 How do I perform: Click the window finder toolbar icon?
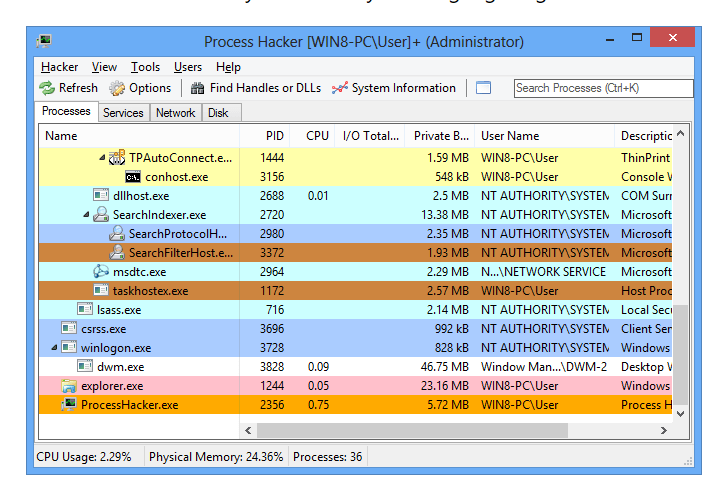pyautogui.click(x=483, y=88)
